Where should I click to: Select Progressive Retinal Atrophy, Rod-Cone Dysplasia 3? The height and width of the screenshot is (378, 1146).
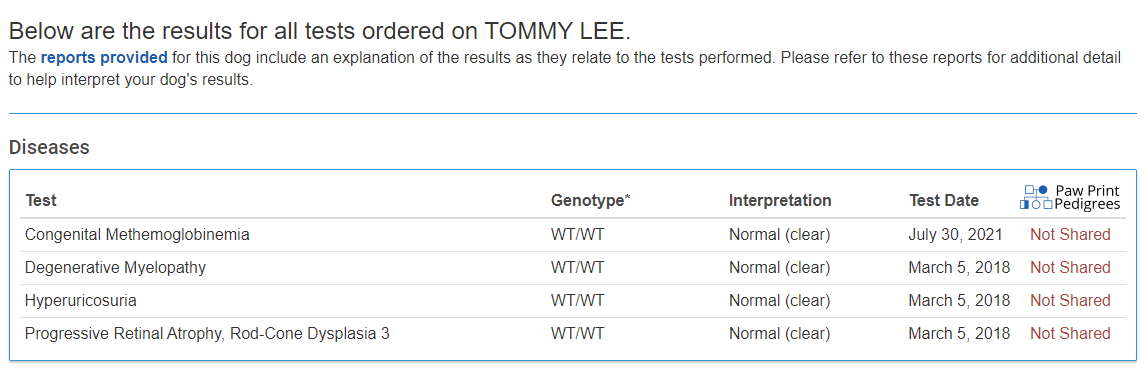(207, 333)
